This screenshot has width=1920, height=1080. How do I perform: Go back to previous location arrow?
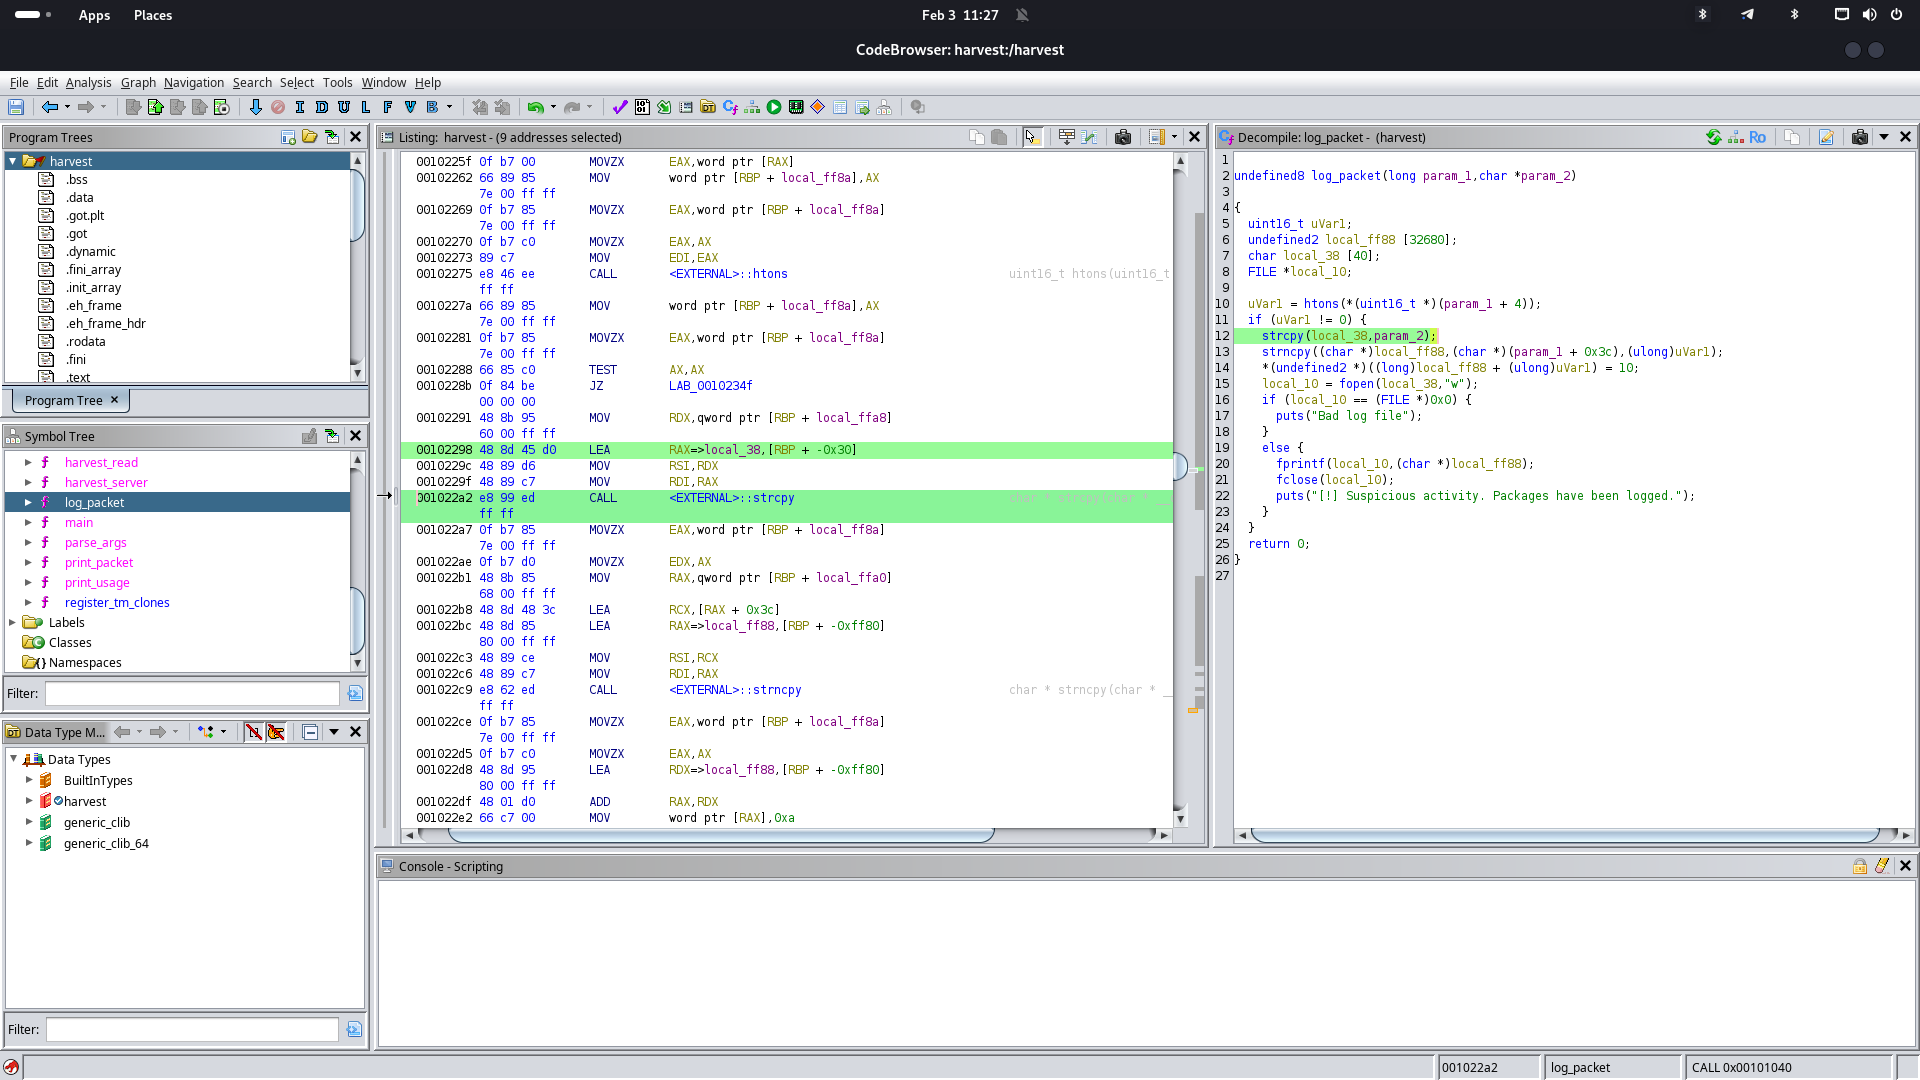49,107
